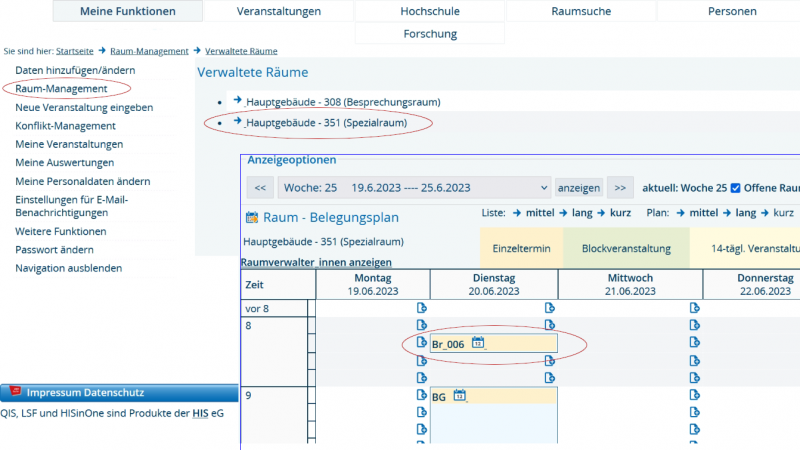The height and width of the screenshot is (450, 800).
Task: Select Plan mittel view
Action: point(704,213)
